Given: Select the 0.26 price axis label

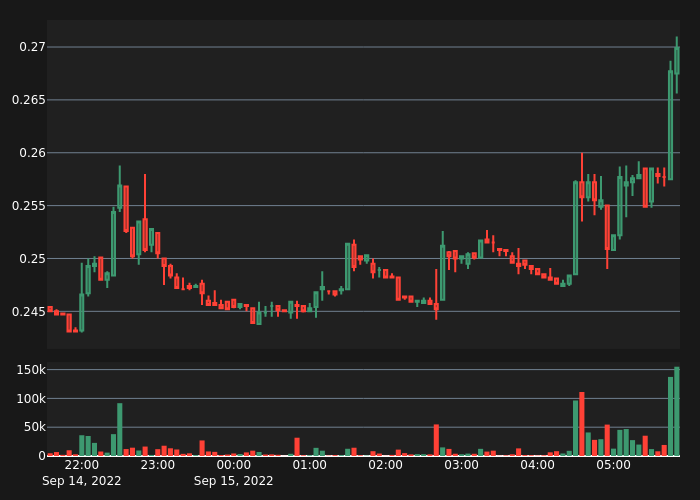Looking at the screenshot, I should click(32, 153).
